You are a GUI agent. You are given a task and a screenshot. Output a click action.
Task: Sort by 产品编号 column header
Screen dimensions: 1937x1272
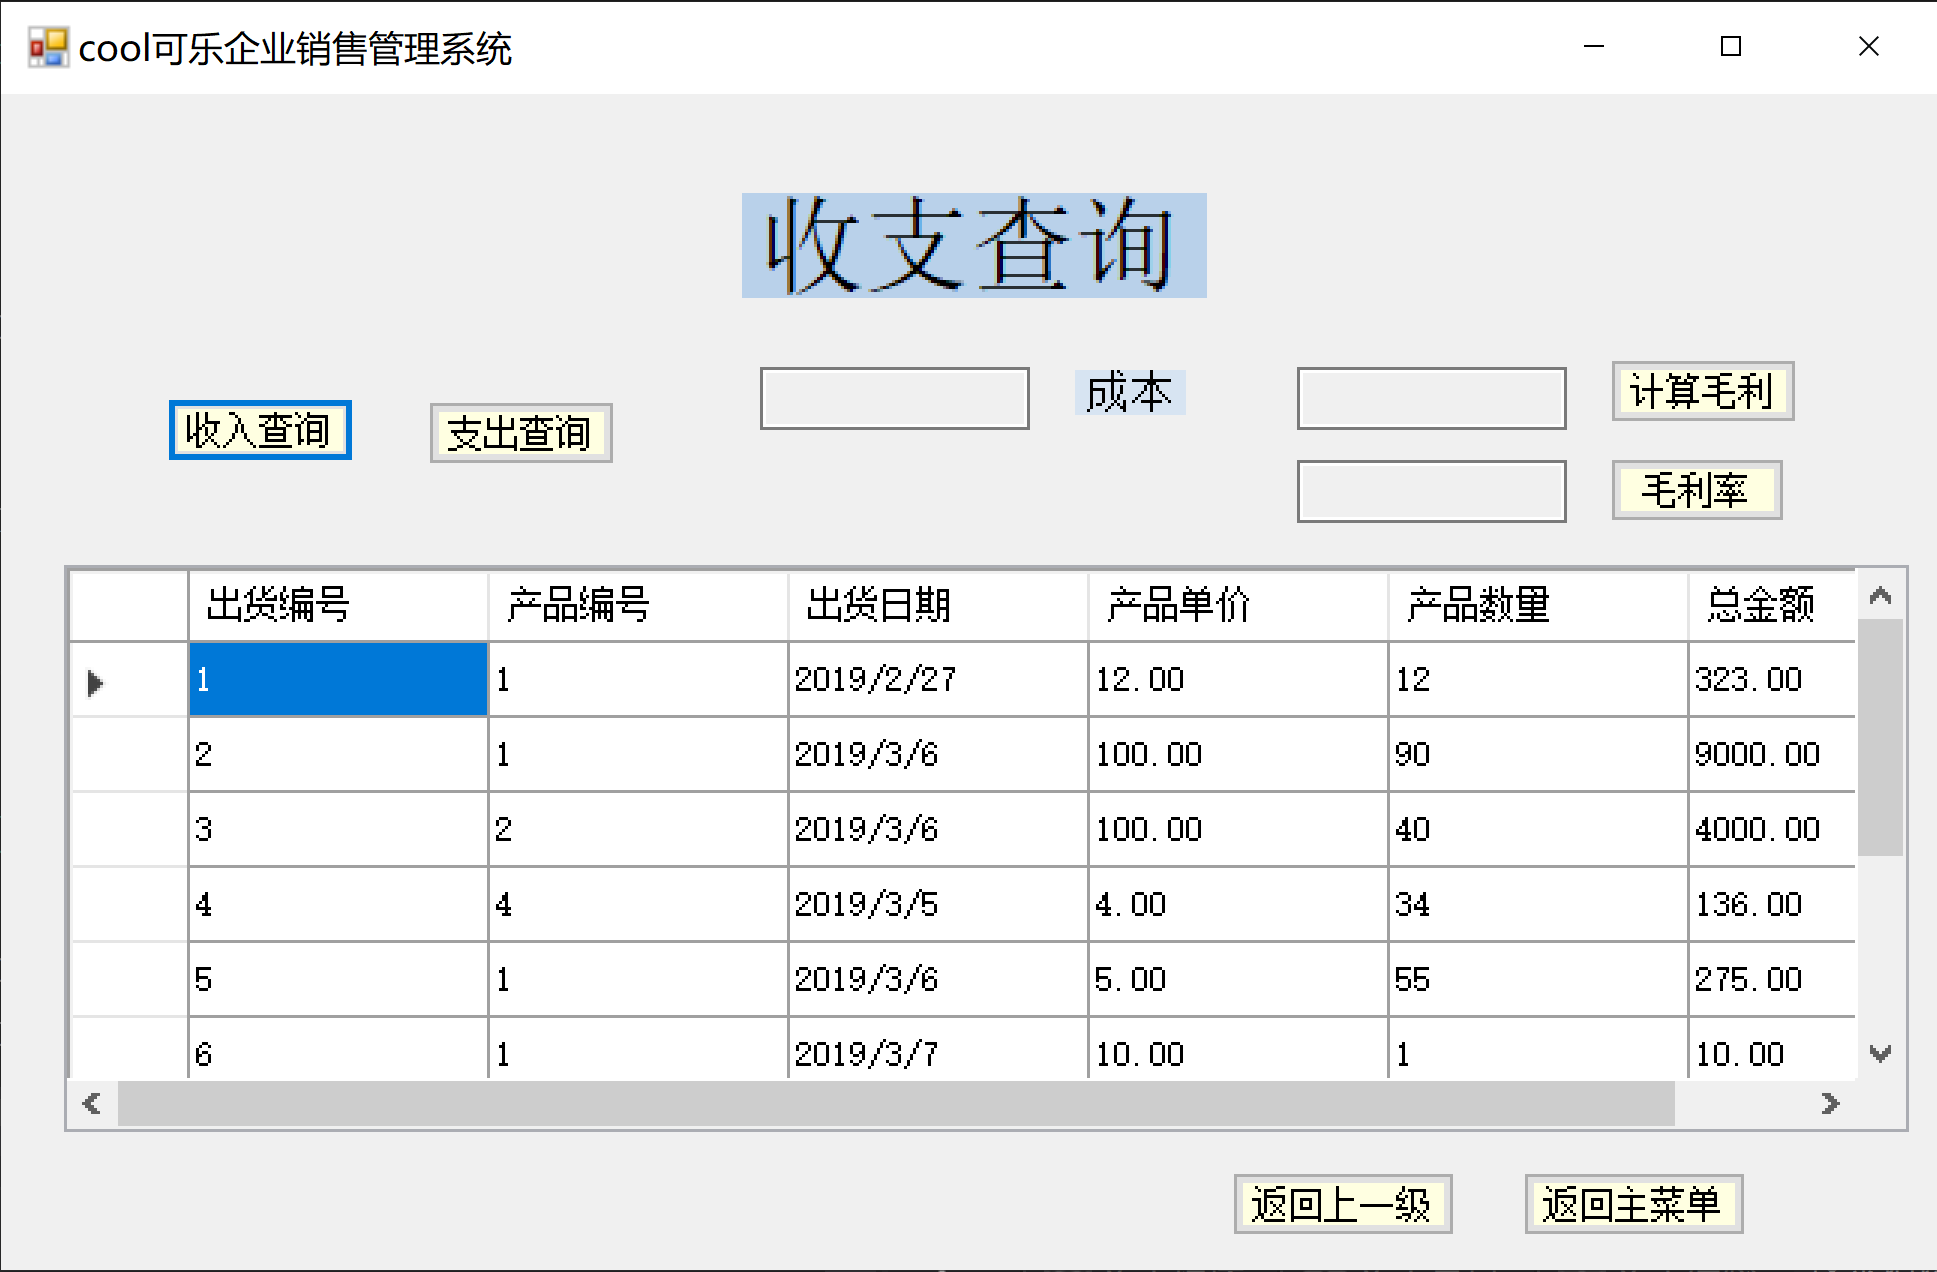point(638,605)
